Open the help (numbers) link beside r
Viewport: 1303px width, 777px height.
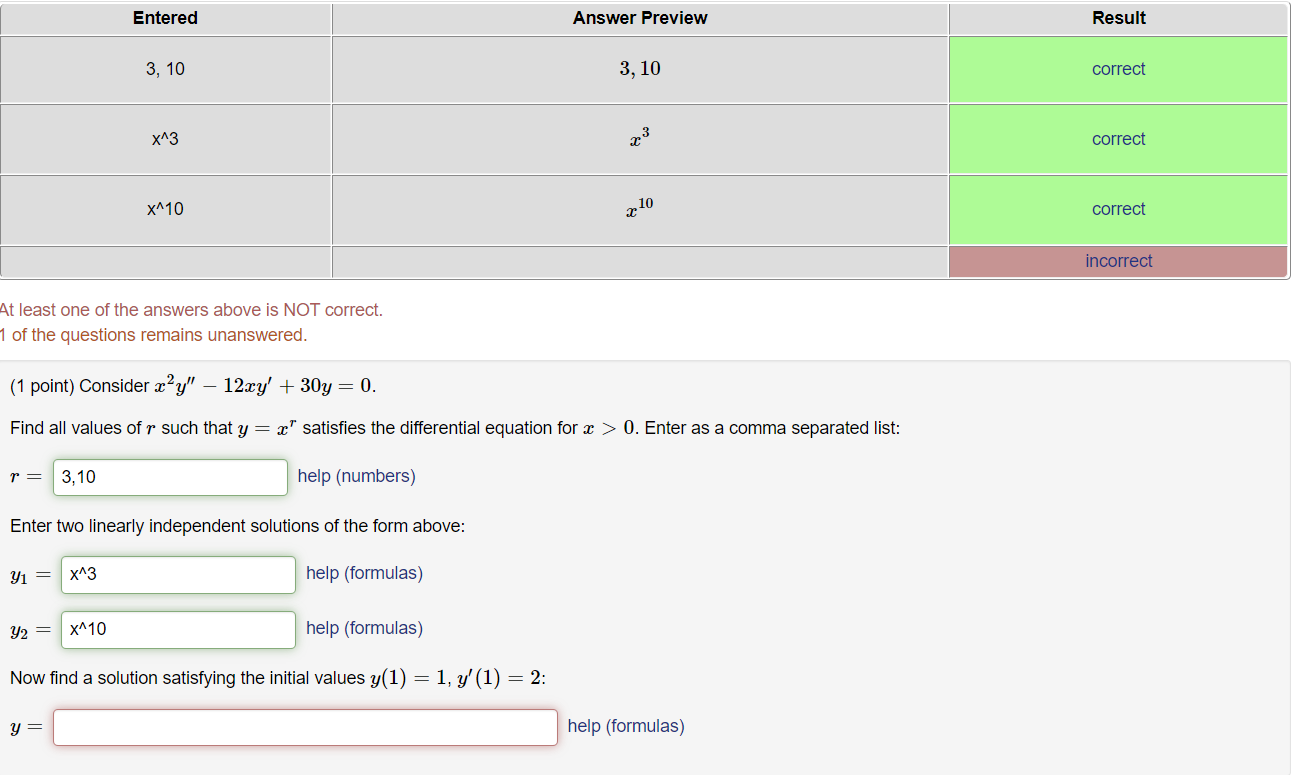(356, 476)
